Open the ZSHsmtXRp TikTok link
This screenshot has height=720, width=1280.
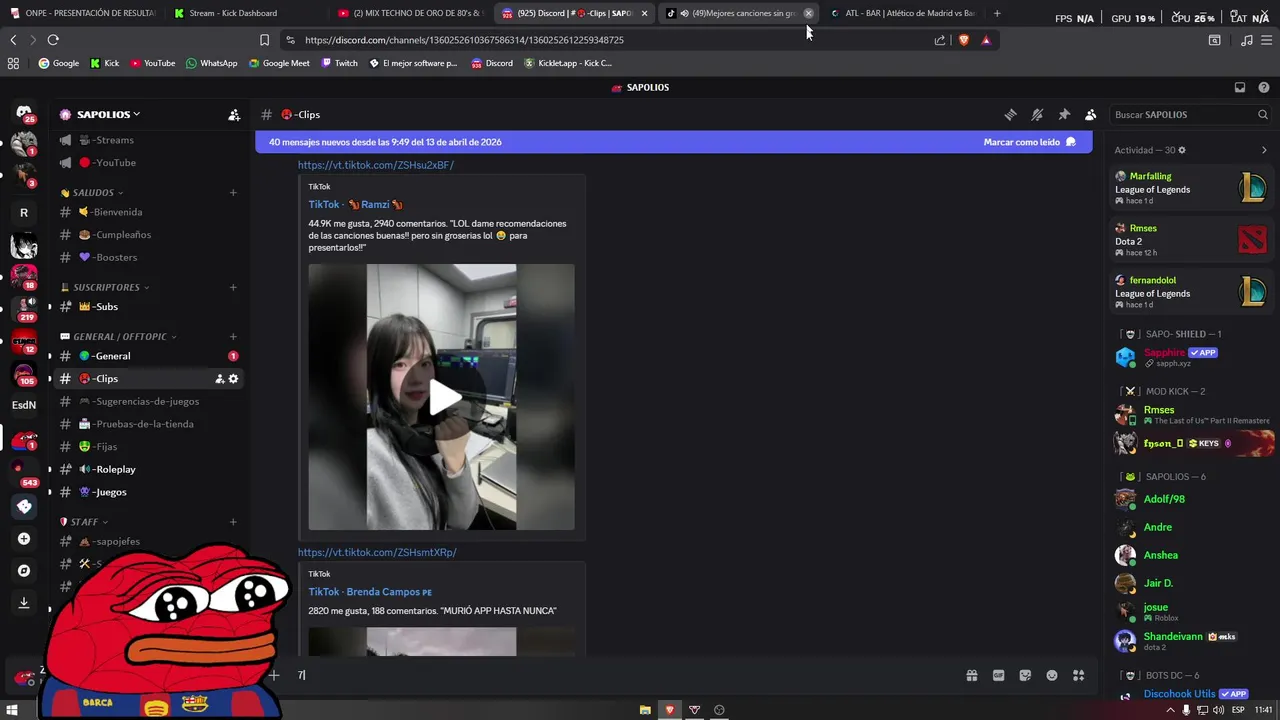click(377, 552)
